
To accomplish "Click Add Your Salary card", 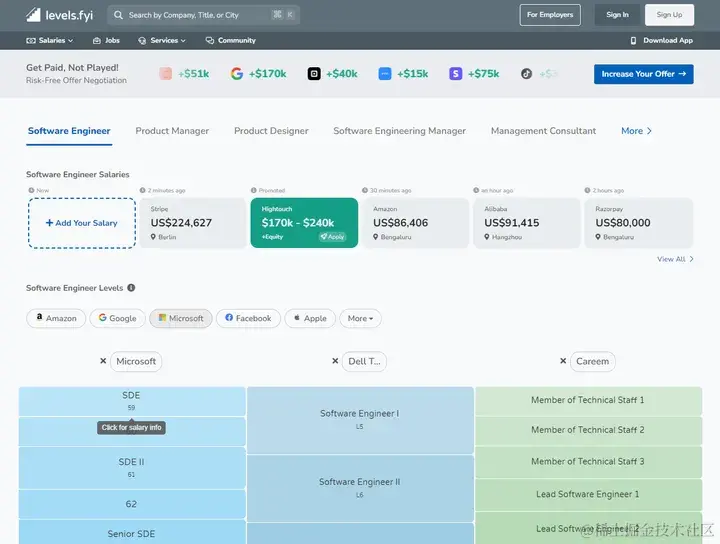I will pyautogui.click(x=82, y=223).
